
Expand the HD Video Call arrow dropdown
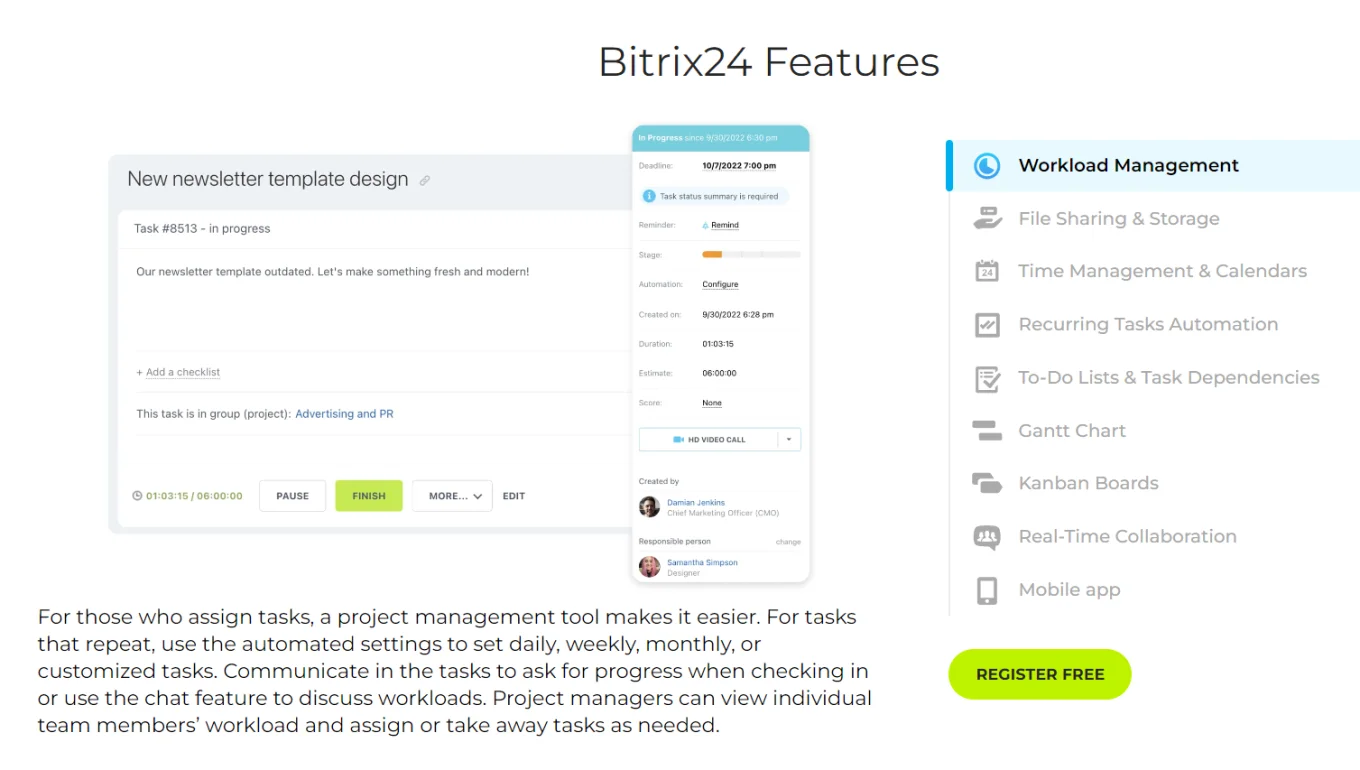click(x=789, y=440)
